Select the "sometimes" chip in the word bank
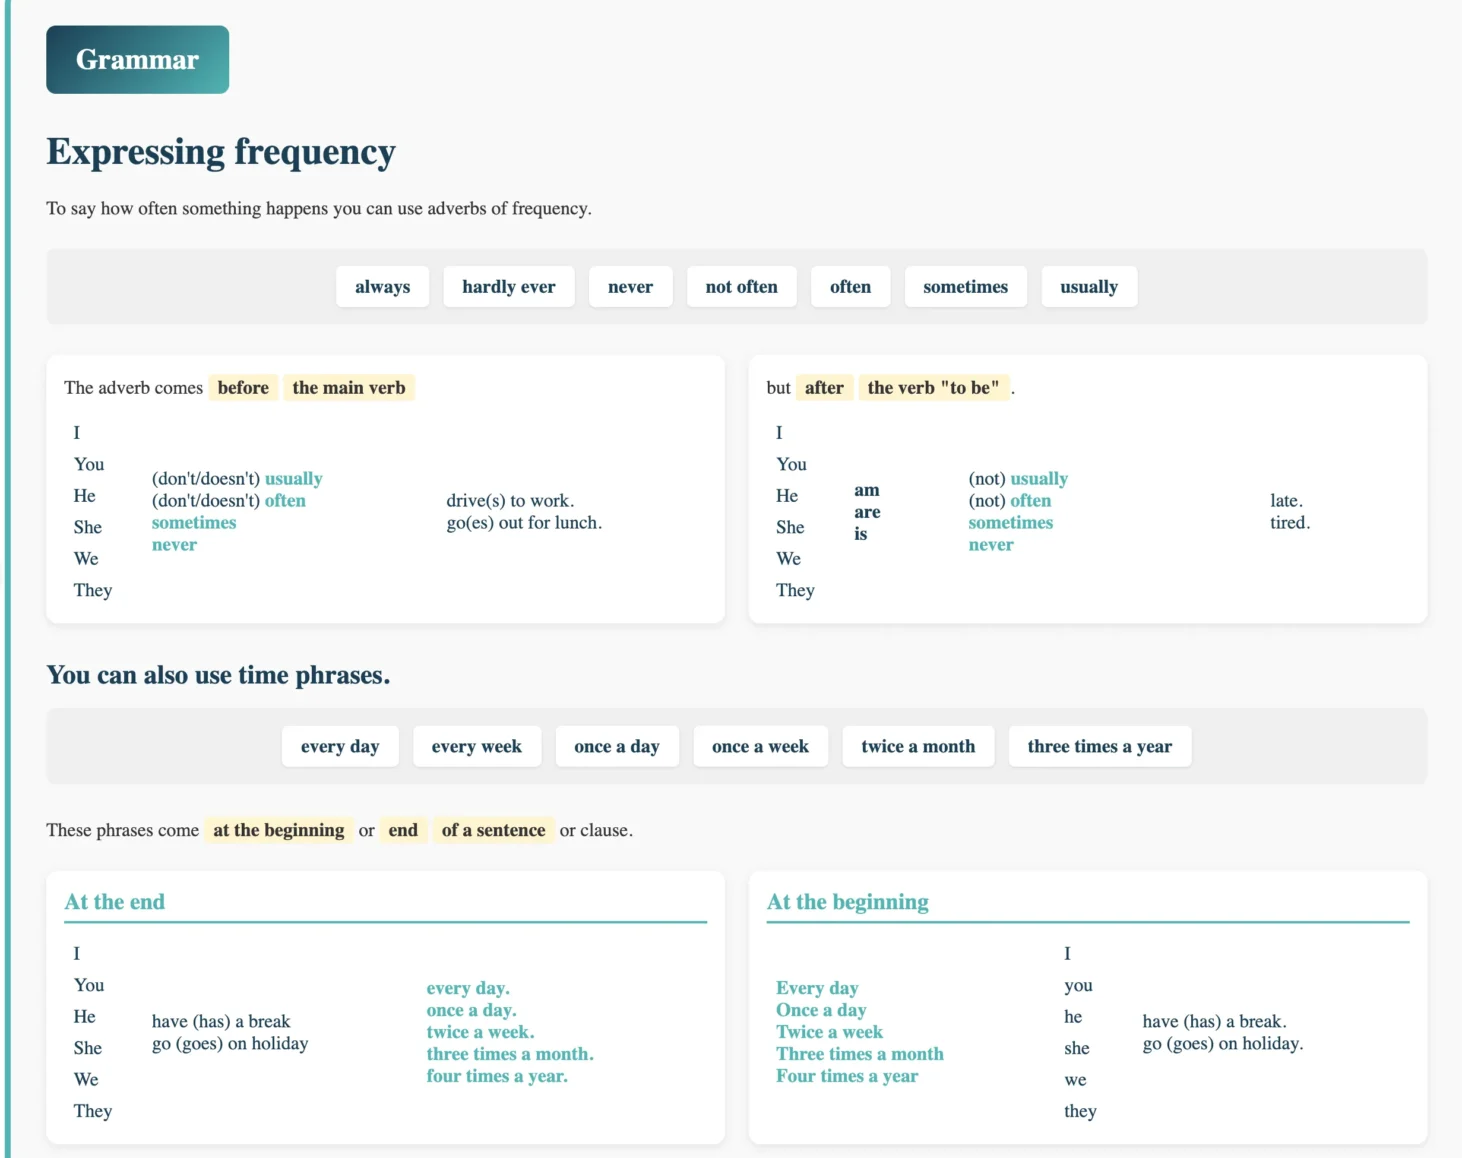The width and height of the screenshot is (1462, 1158). coord(966,287)
